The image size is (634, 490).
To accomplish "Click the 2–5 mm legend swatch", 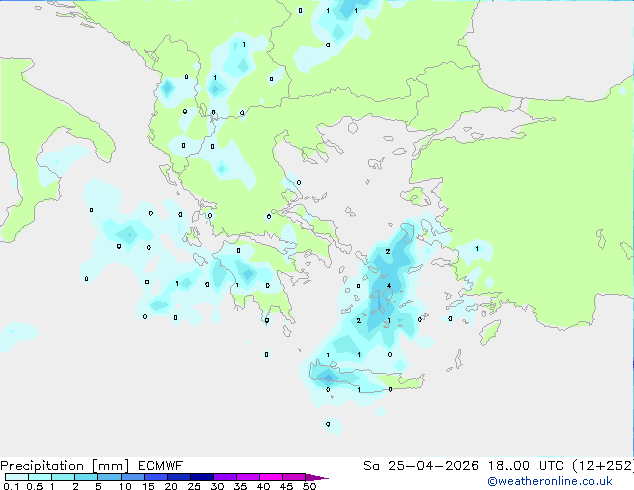I will click(x=86, y=477).
